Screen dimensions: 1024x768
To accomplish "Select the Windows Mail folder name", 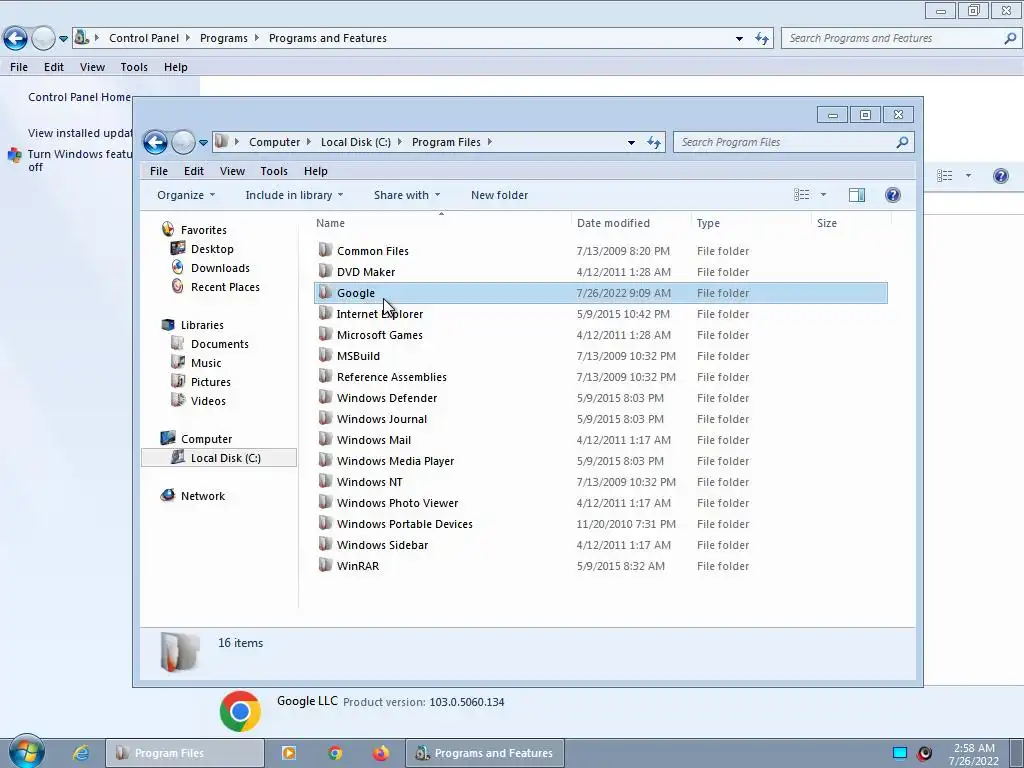I will point(374,440).
